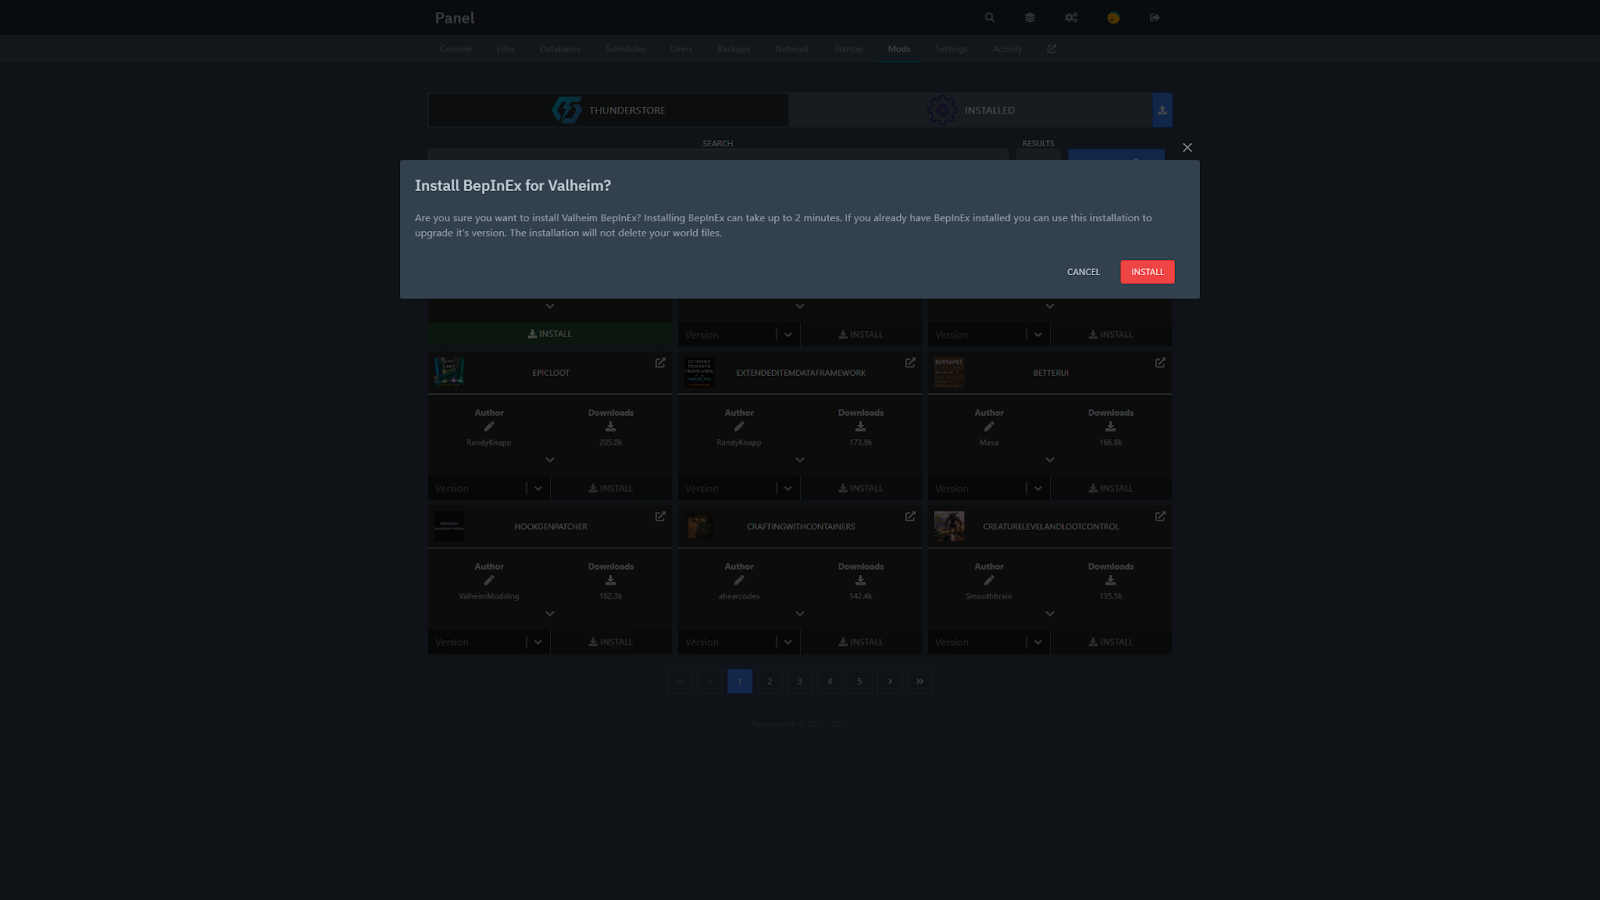Screen dimensions: 1600x900
Task: Switch to the Databases tab
Action: point(560,49)
